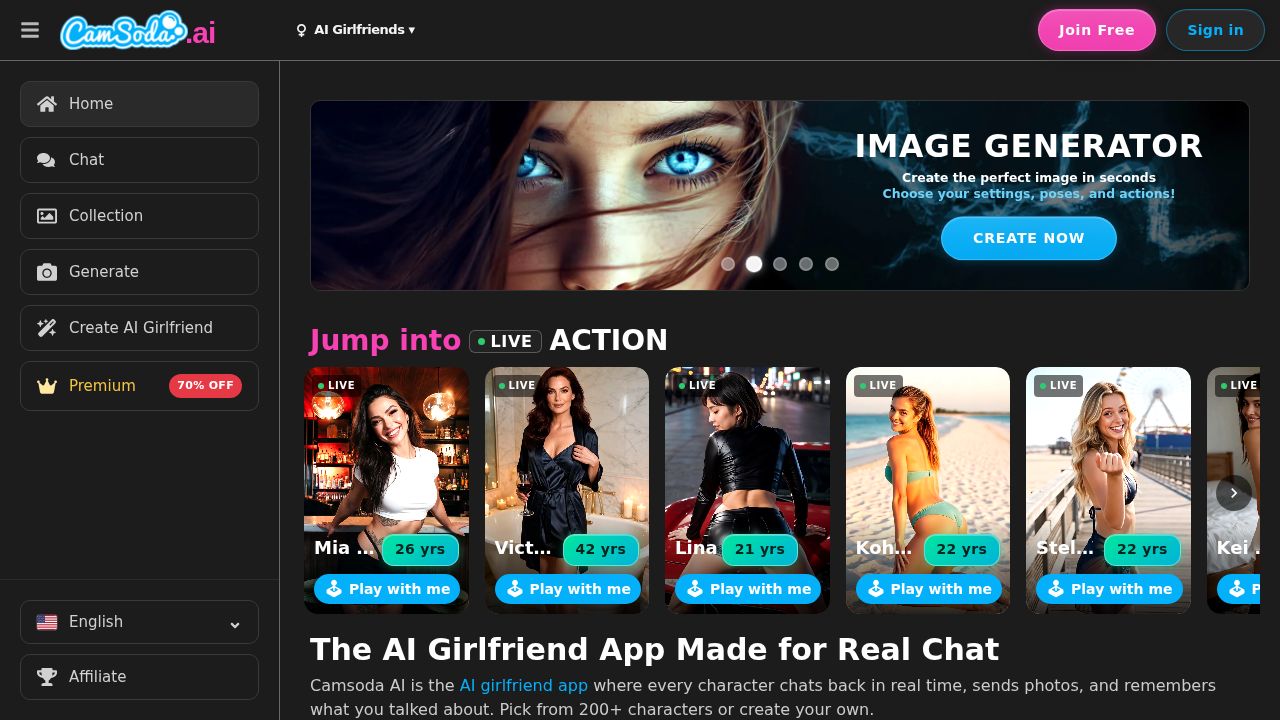Click the 42 yrs age badge
Image resolution: width=1280 pixels, height=720 pixels.
point(601,549)
